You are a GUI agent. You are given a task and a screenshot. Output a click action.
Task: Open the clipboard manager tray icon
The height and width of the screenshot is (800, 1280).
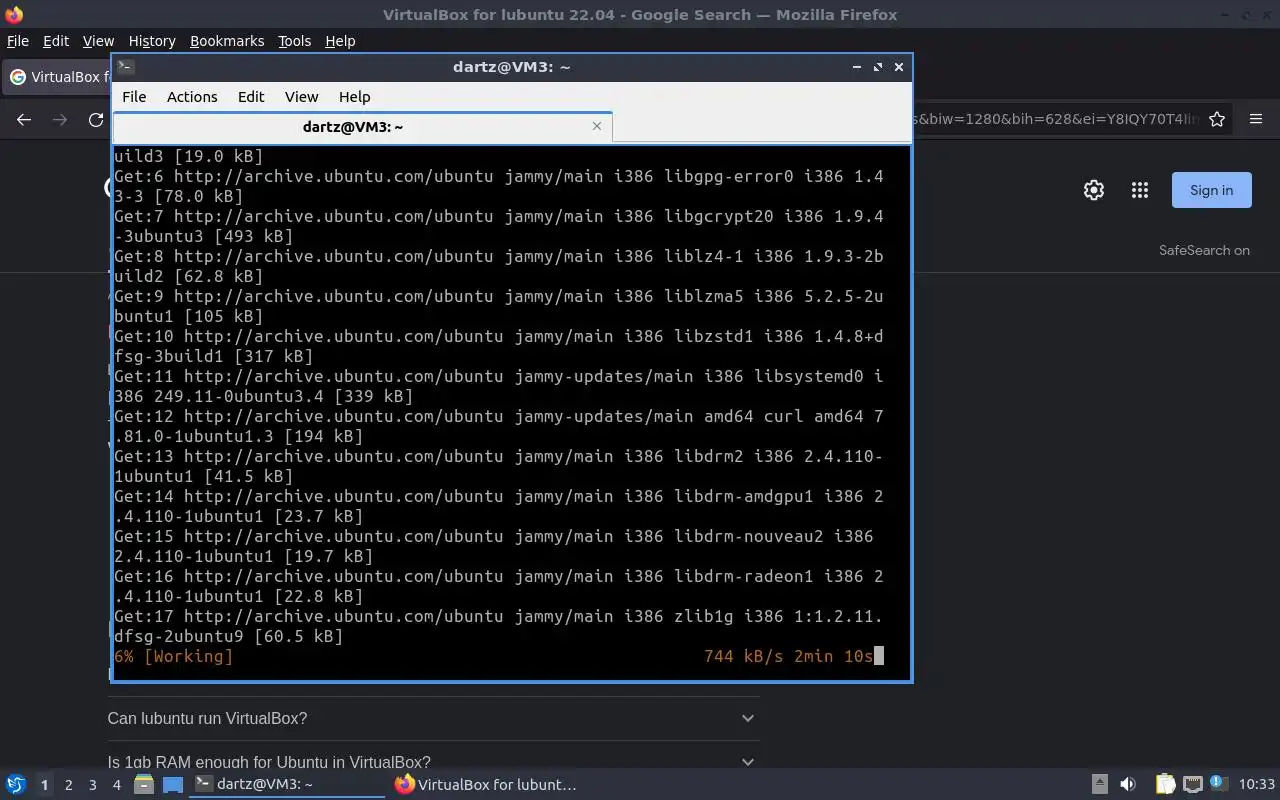(1166, 785)
